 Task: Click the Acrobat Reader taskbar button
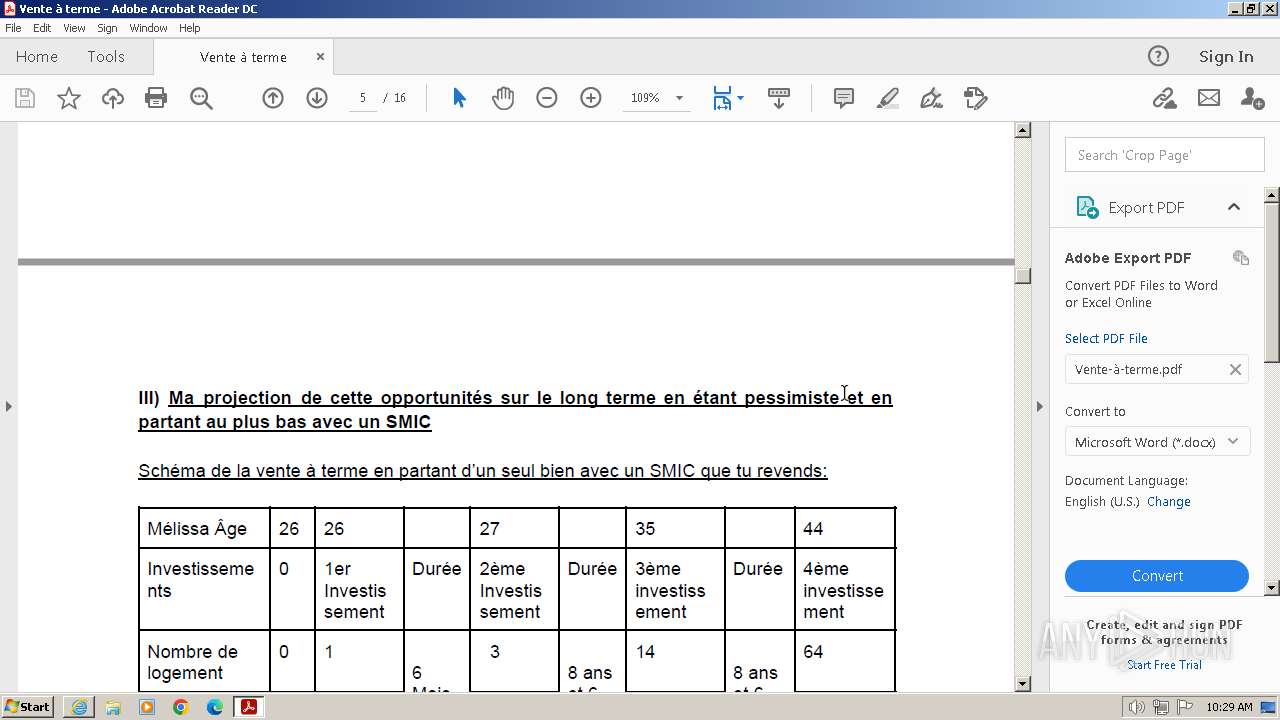point(248,707)
